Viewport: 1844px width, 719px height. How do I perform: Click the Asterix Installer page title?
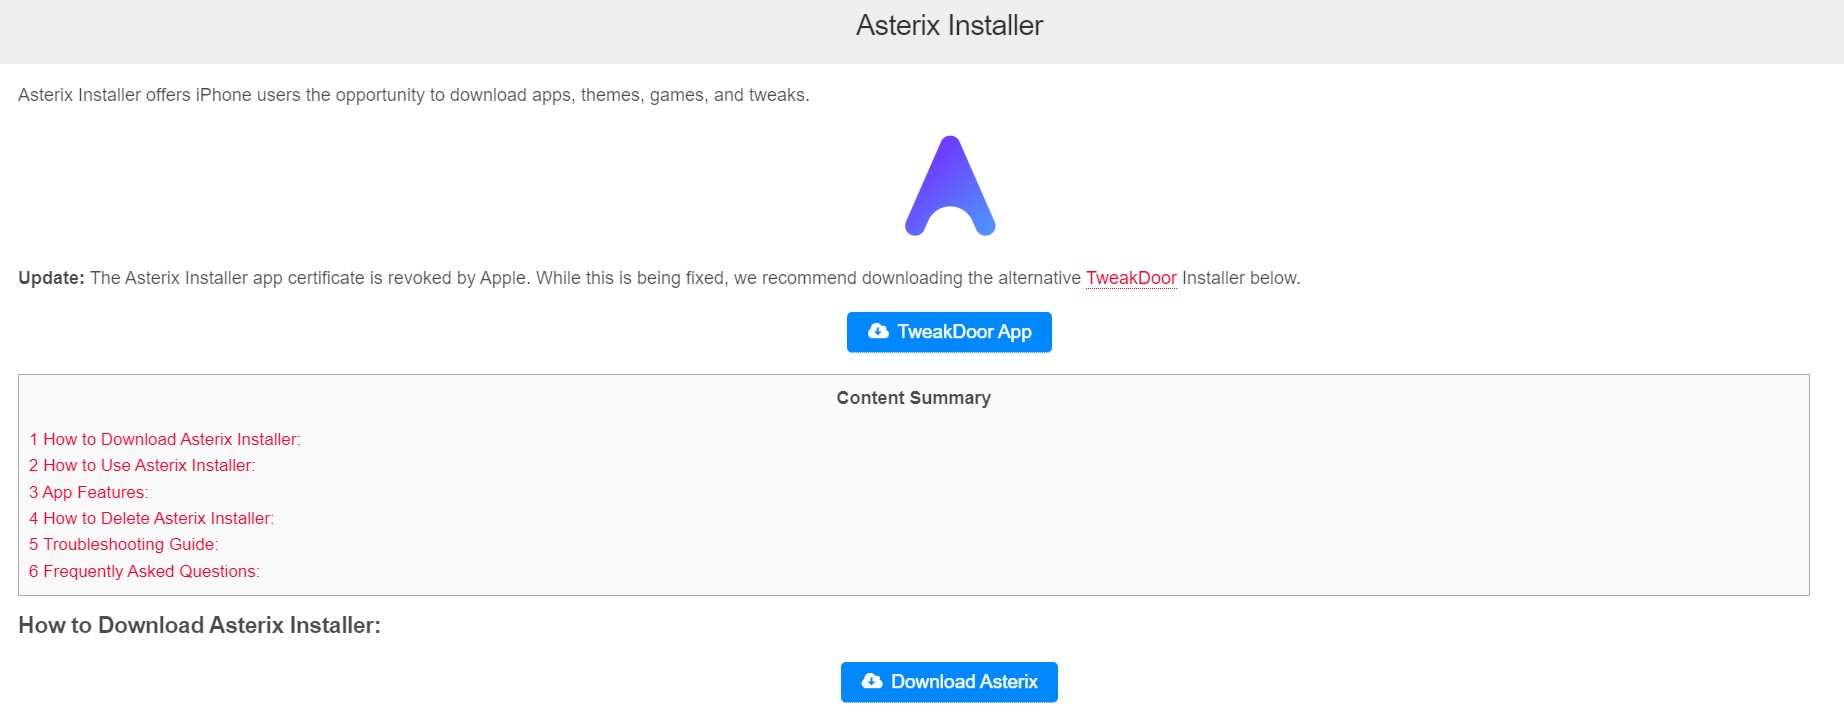coord(949,25)
